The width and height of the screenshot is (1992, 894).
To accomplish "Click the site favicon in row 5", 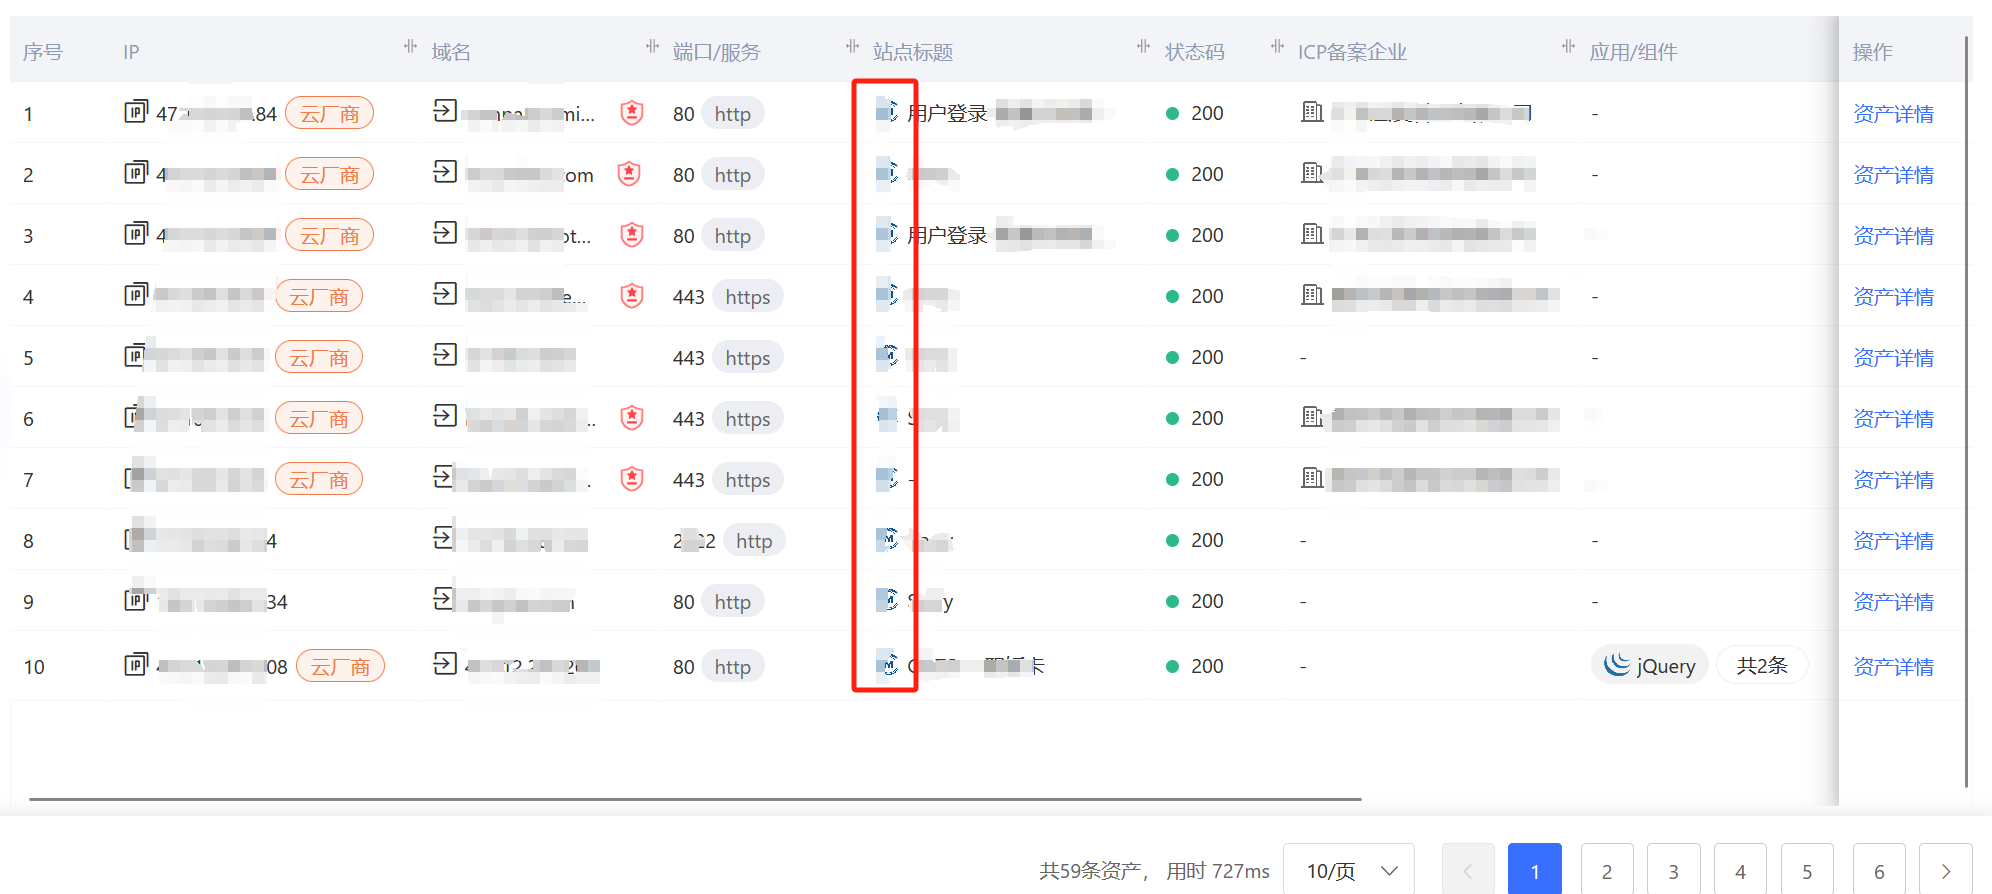I will [x=887, y=355].
